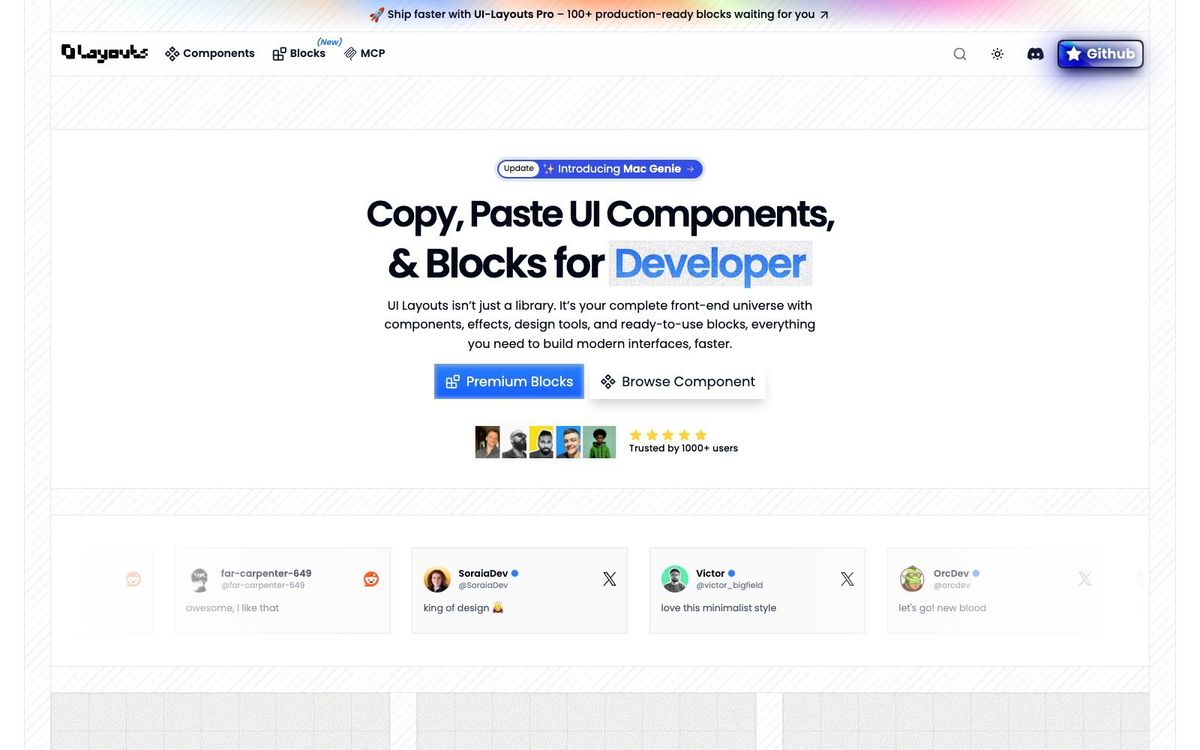Open the UI-Layouts Pro promo banner

pos(599,15)
